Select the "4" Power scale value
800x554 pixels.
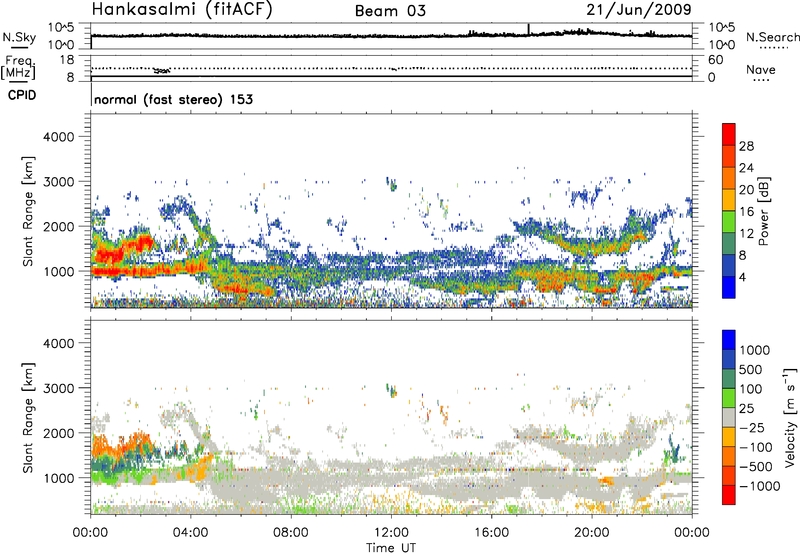[742, 277]
